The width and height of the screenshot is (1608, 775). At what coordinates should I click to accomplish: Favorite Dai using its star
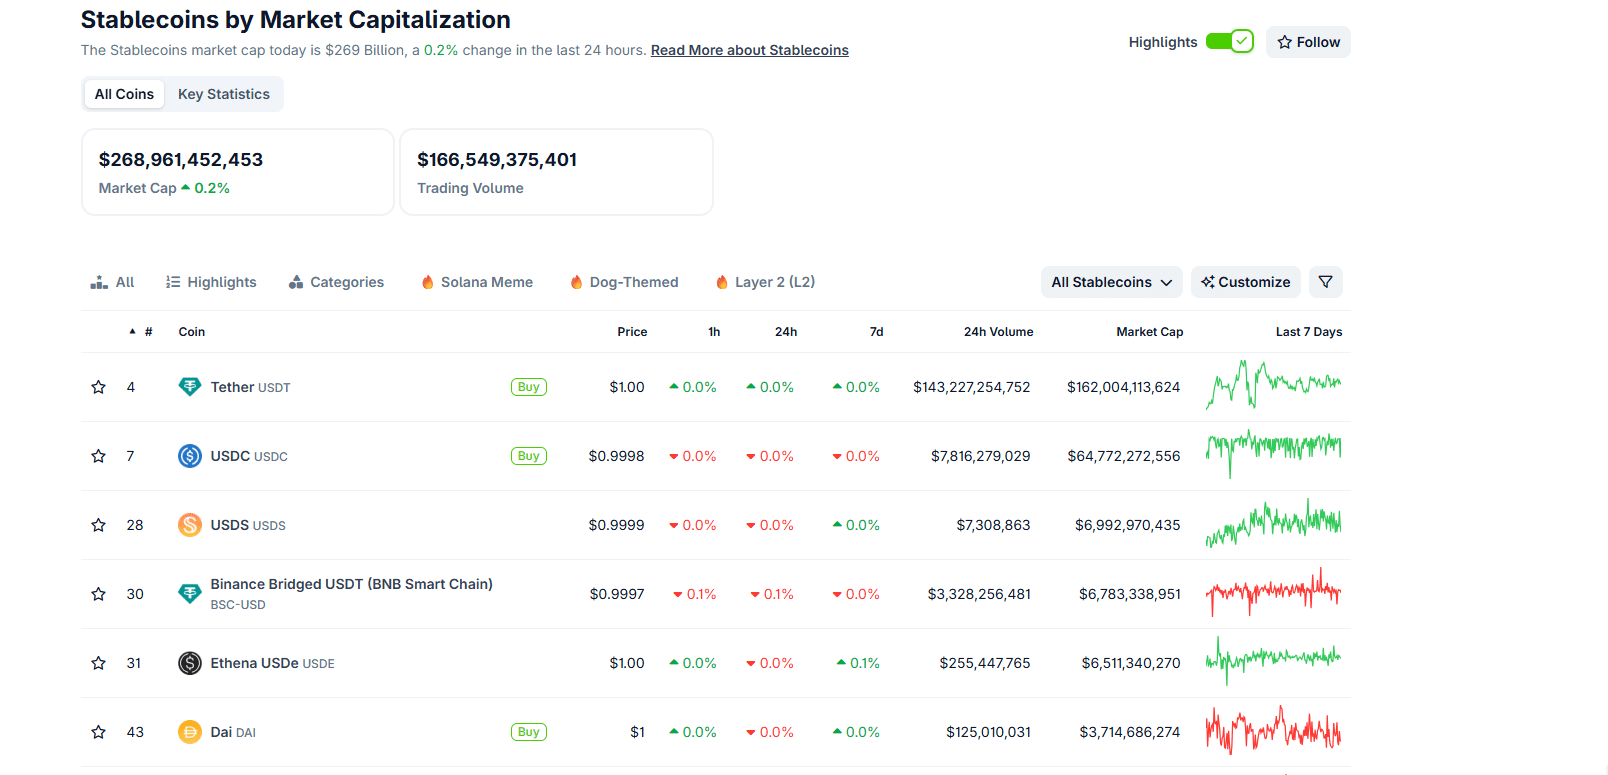(98, 732)
